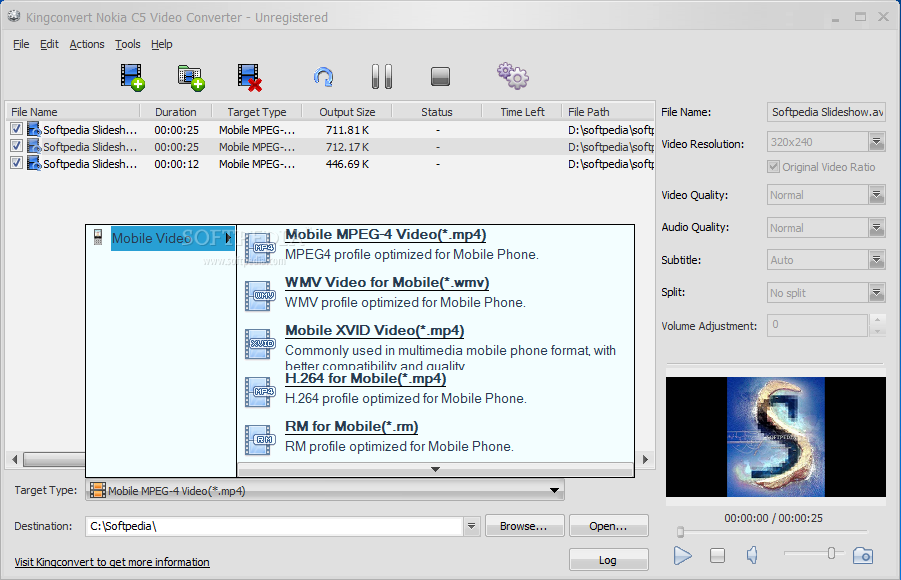Click the MP4 icon beside Mobile MPEG-4 Video
This screenshot has height=580, width=901.
point(260,247)
